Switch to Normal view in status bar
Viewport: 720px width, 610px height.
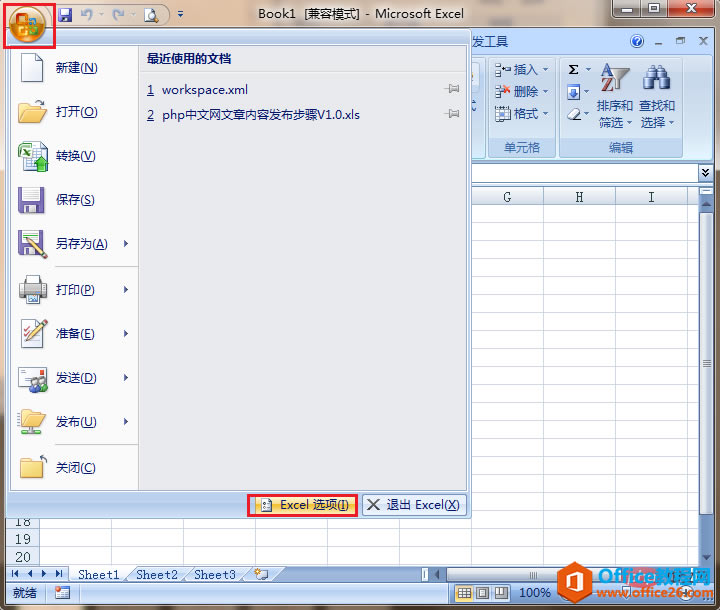pyautogui.click(x=464, y=593)
